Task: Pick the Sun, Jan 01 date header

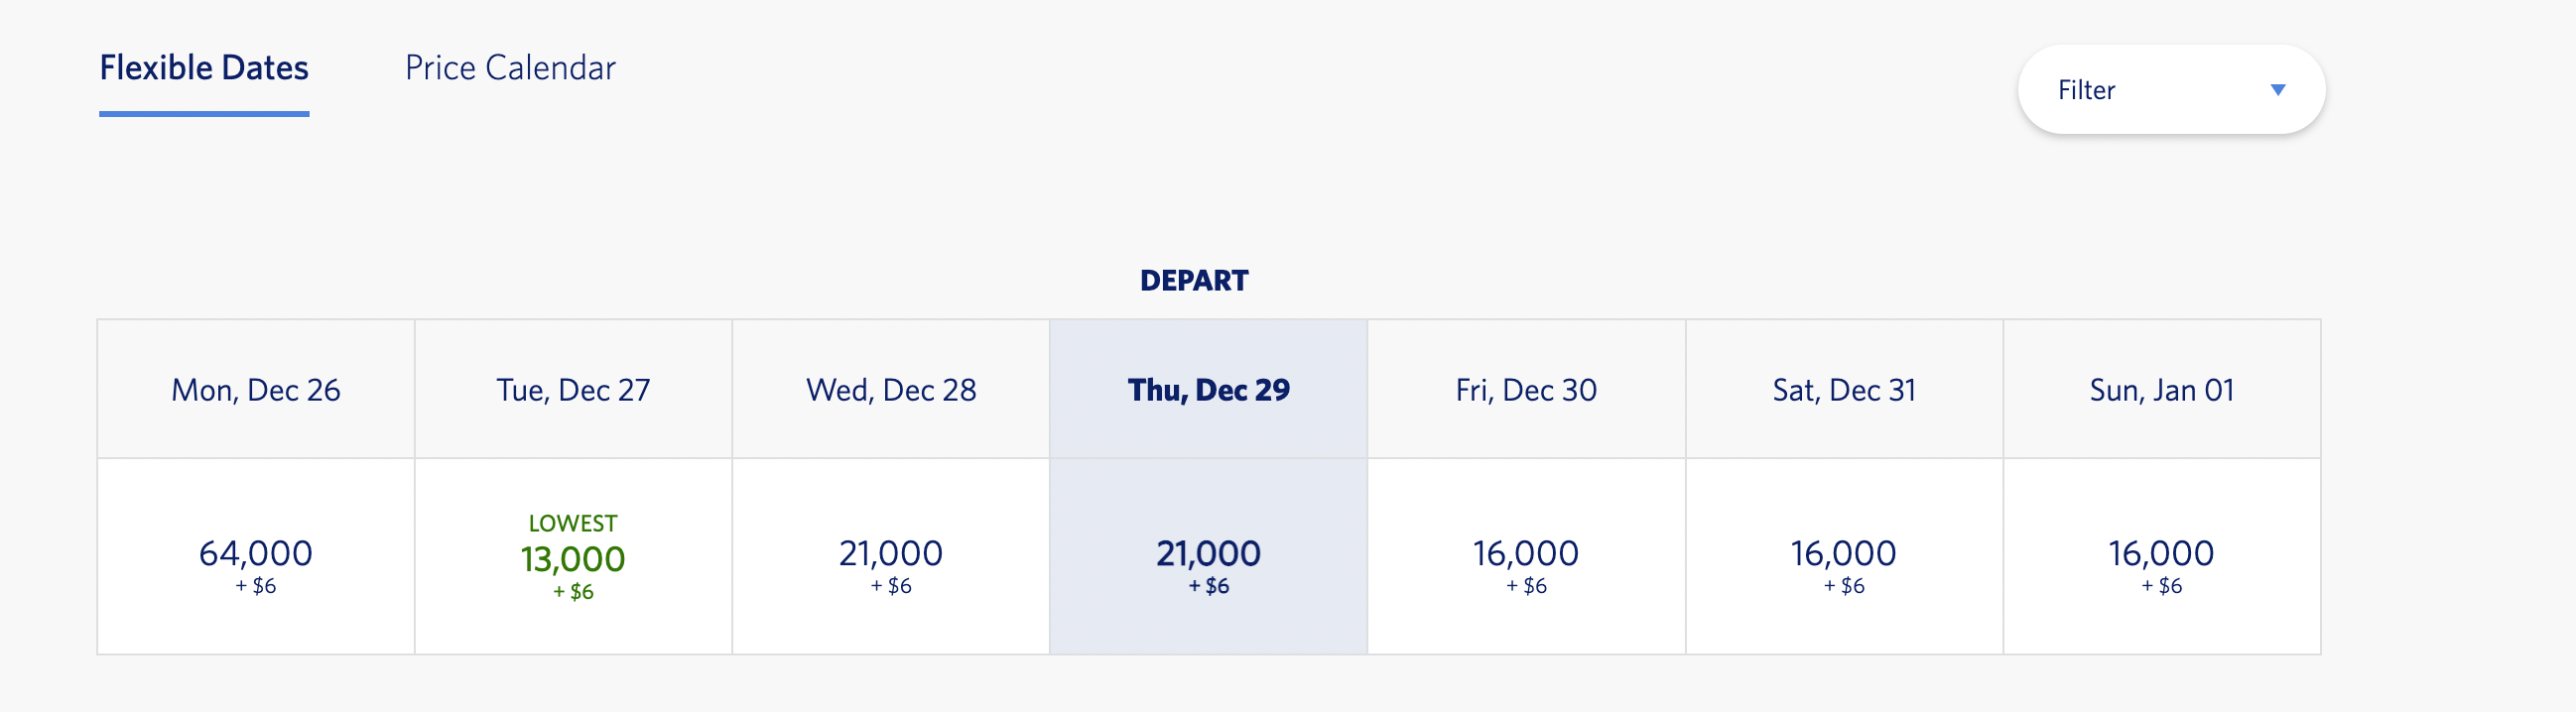Action: click(2162, 390)
